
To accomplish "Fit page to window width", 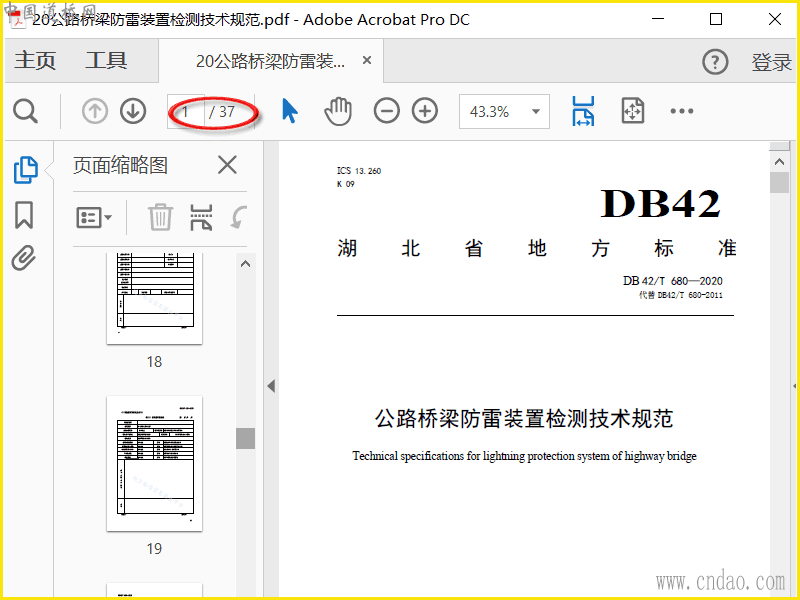I will [x=583, y=111].
